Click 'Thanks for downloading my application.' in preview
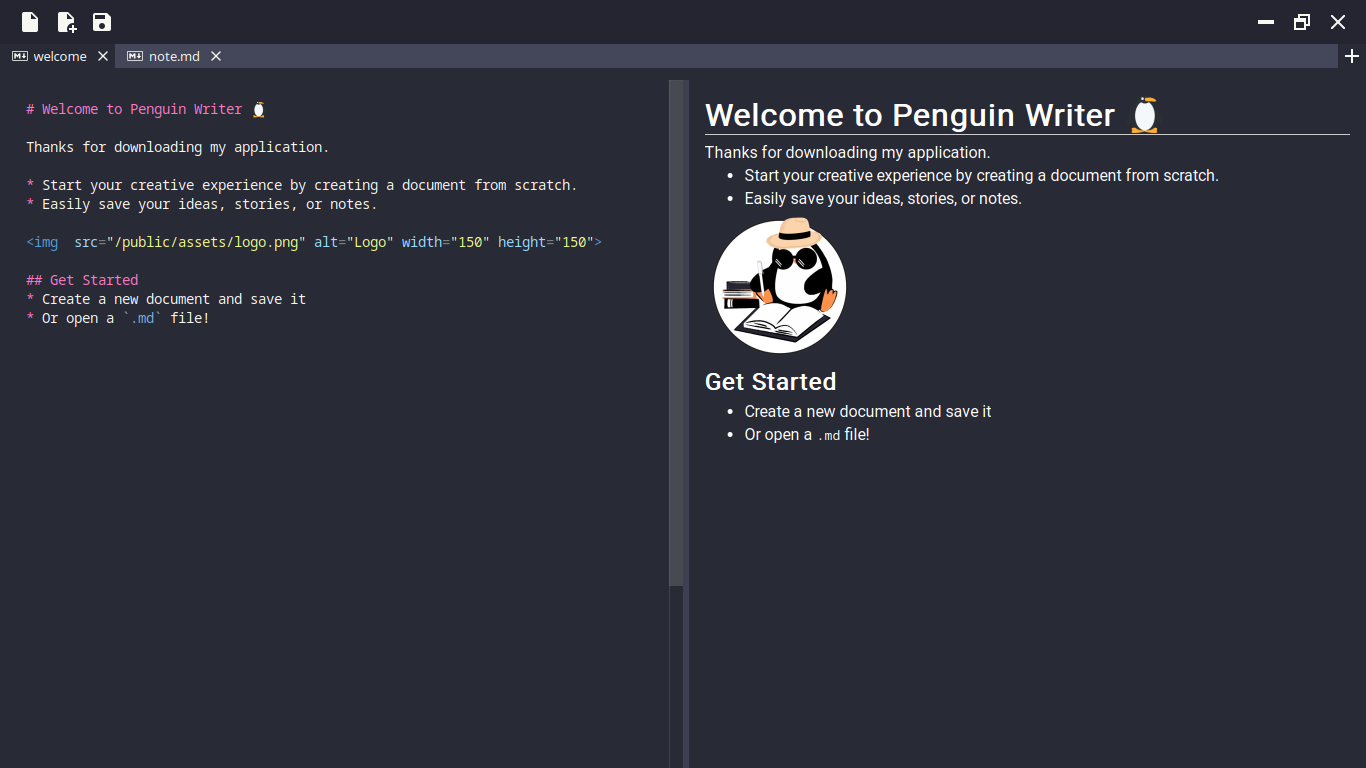This screenshot has height=768, width=1366. coord(848,153)
